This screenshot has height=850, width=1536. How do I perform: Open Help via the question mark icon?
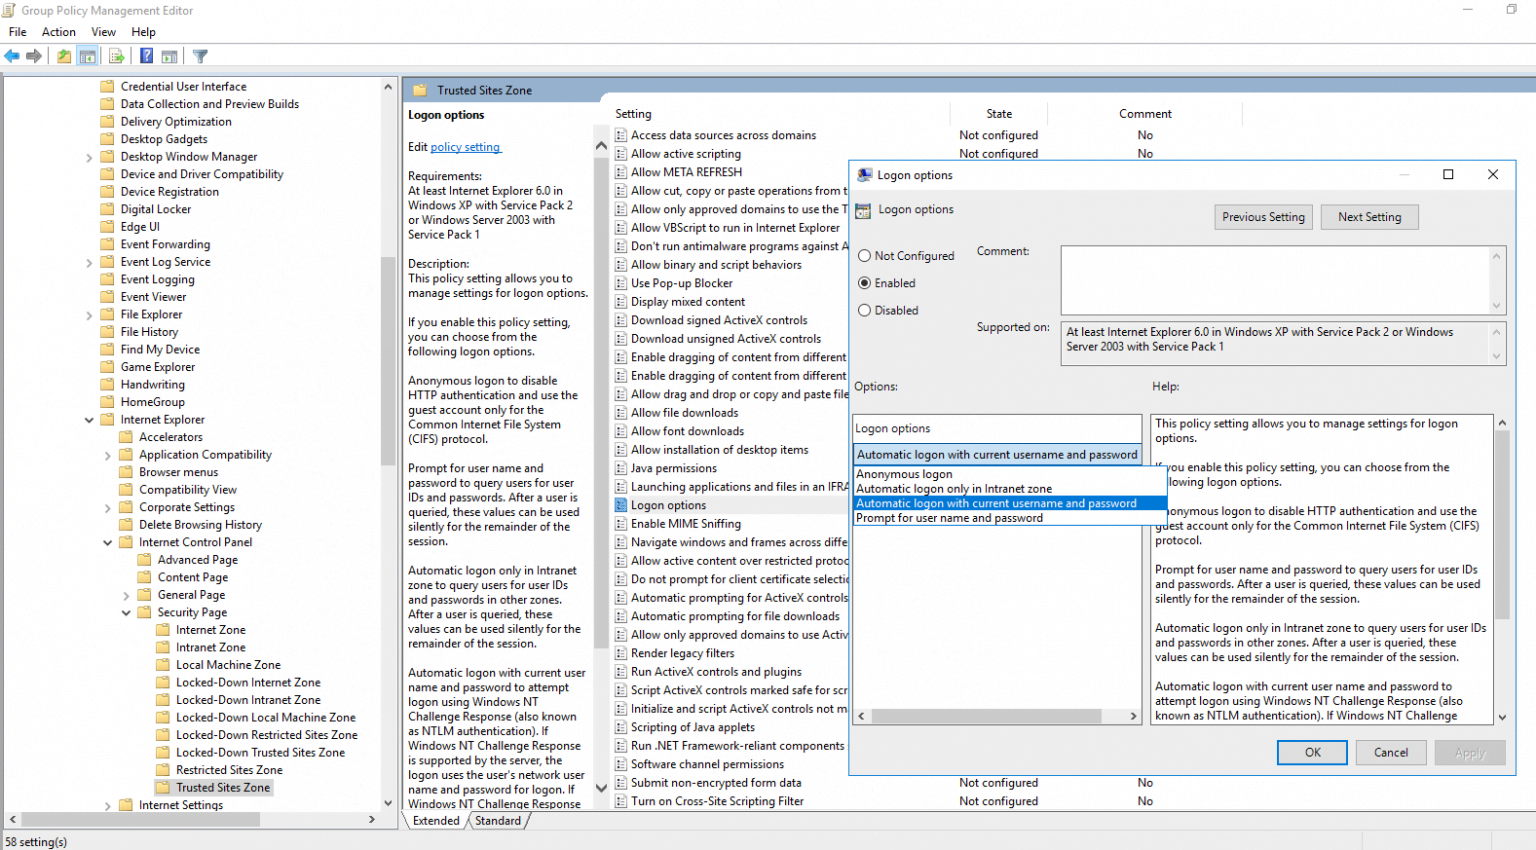point(147,56)
